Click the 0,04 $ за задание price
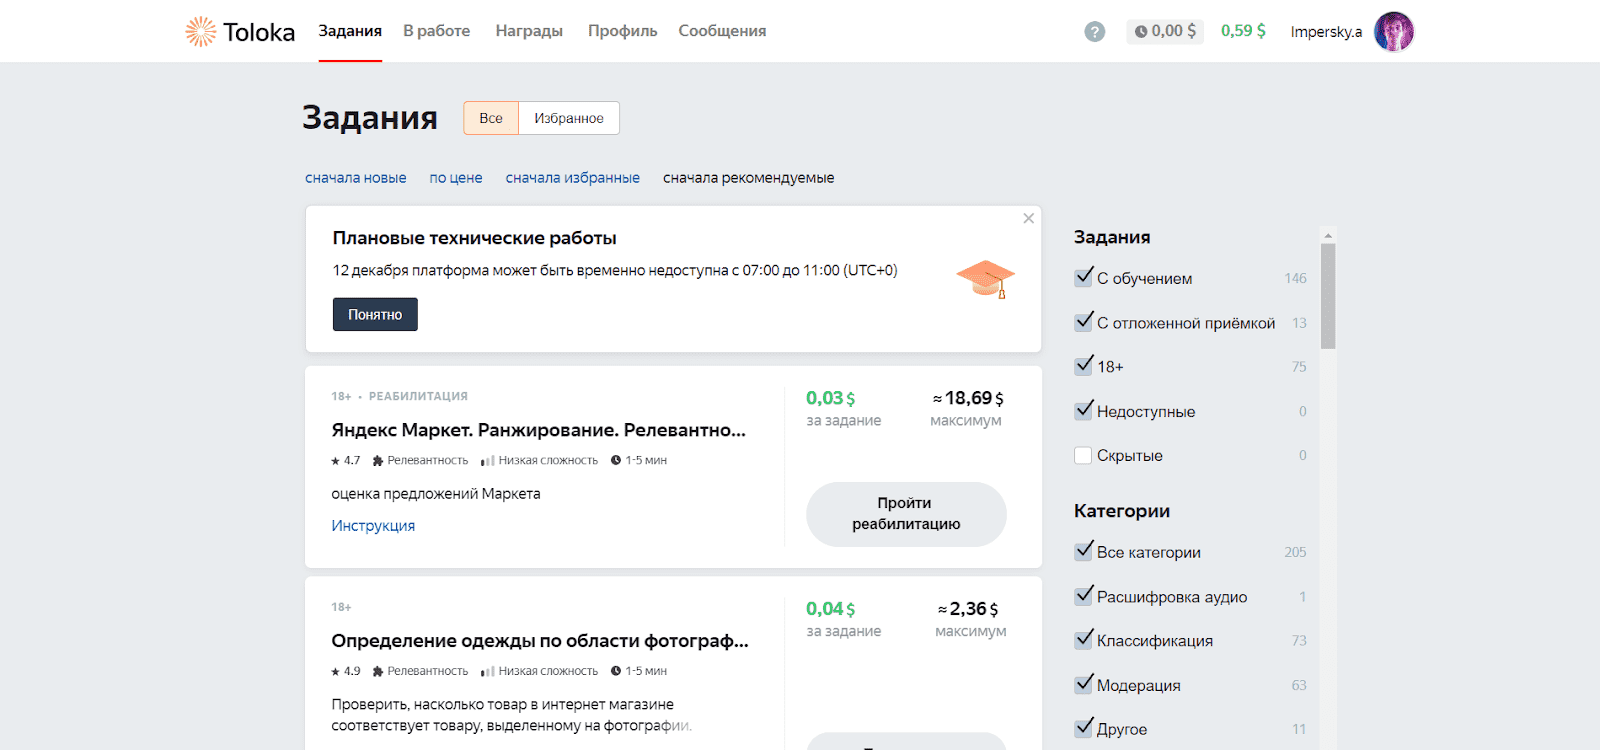 (x=831, y=609)
